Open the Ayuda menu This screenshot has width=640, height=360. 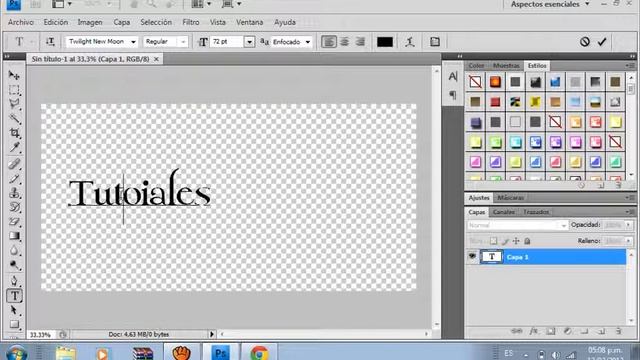pos(285,22)
